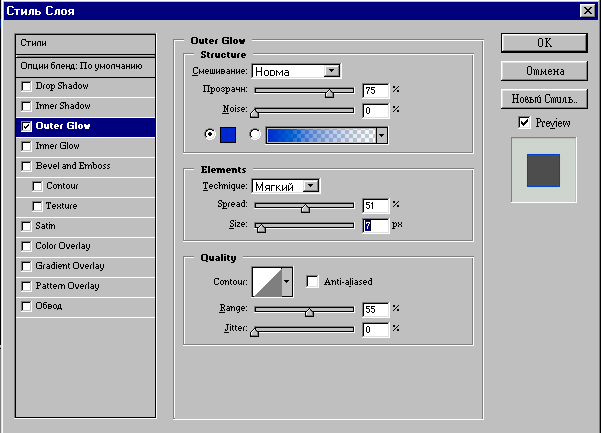Tick the Texture sub-effect checkbox
Image resolution: width=601 pixels, height=433 pixels.
point(37,207)
